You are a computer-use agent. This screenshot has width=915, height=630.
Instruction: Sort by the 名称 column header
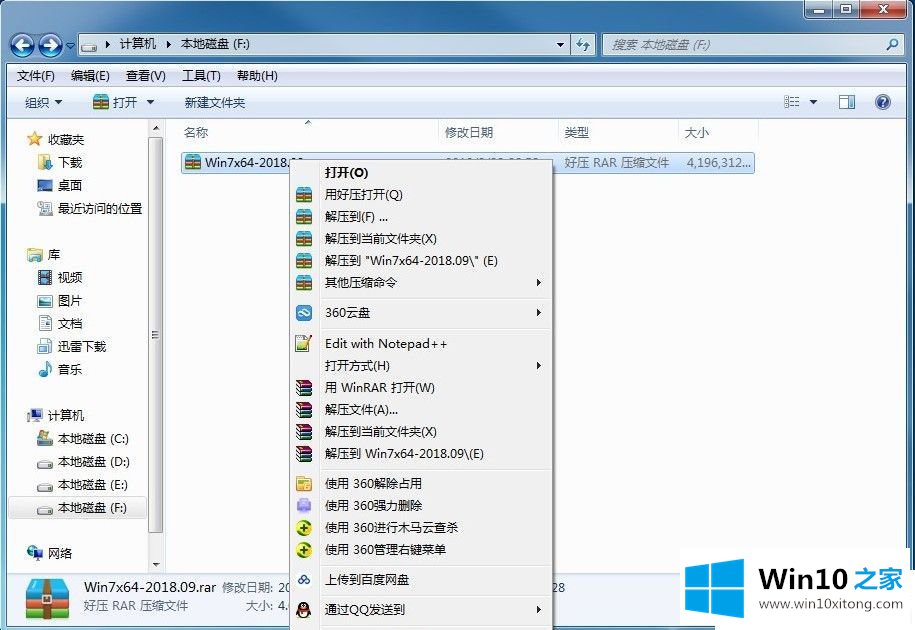[x=309, y=132]
